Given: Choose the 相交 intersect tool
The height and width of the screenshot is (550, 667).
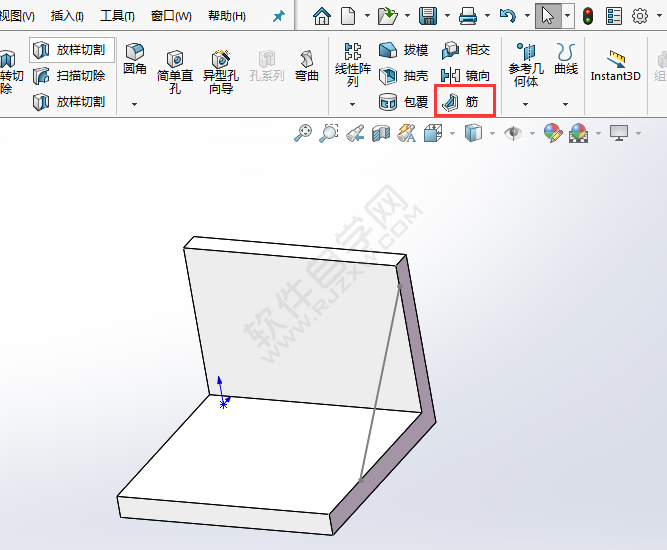Looking at the screenshot, I should tap(466, 50).
